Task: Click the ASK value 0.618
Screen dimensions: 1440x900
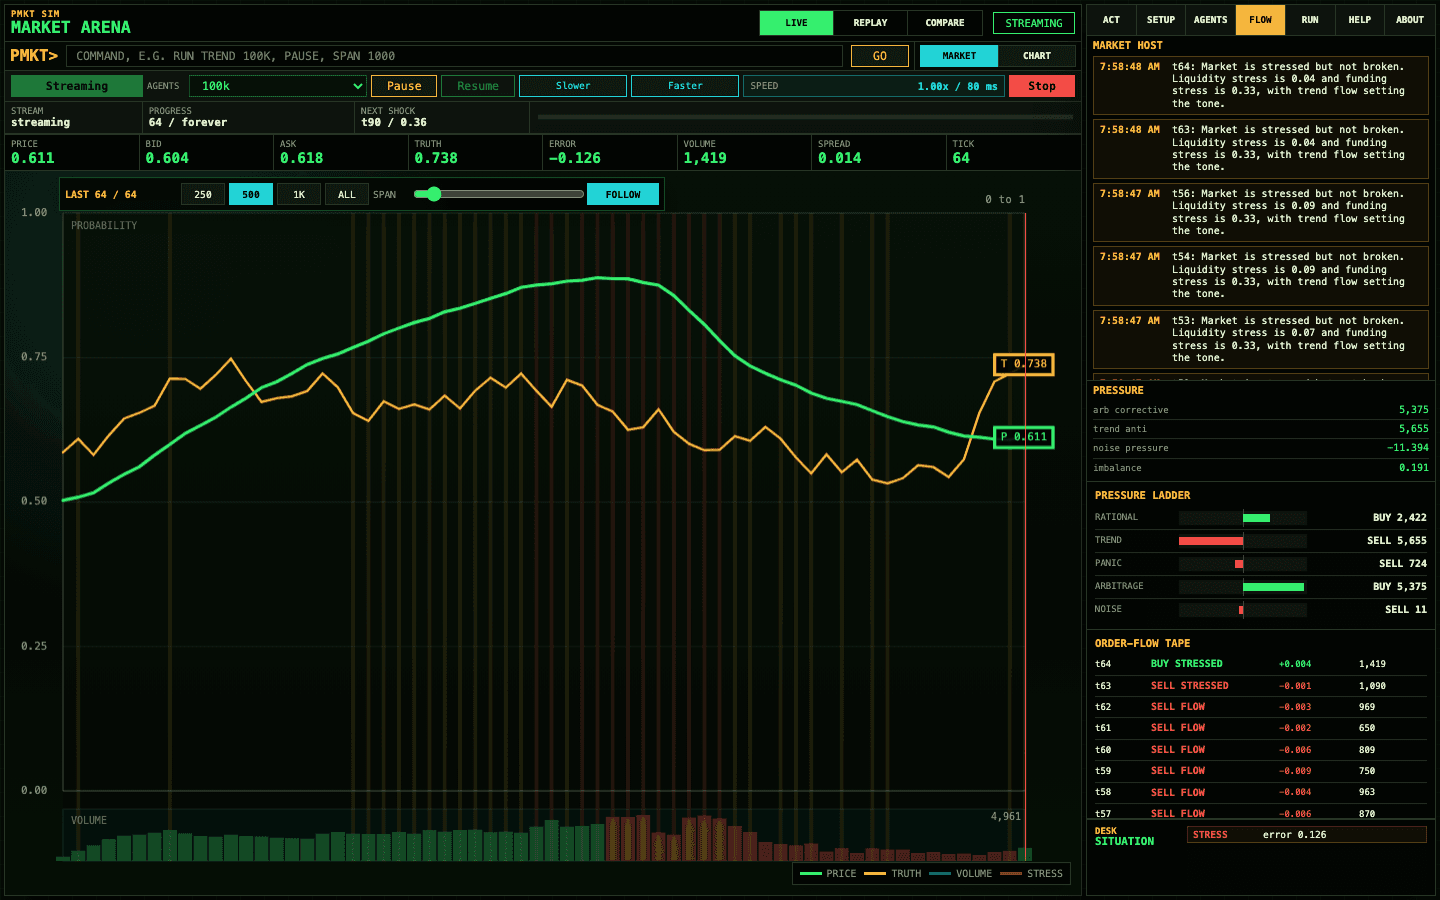Action: pos(302,158)
